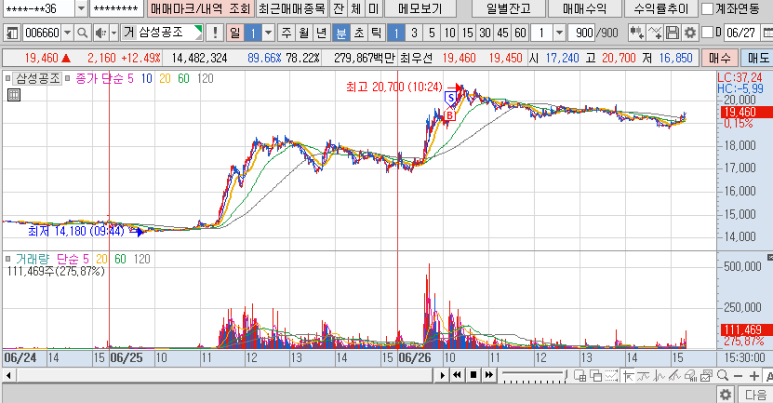Click the overlapping windows icon
The image size is (773, 403).
596,376
